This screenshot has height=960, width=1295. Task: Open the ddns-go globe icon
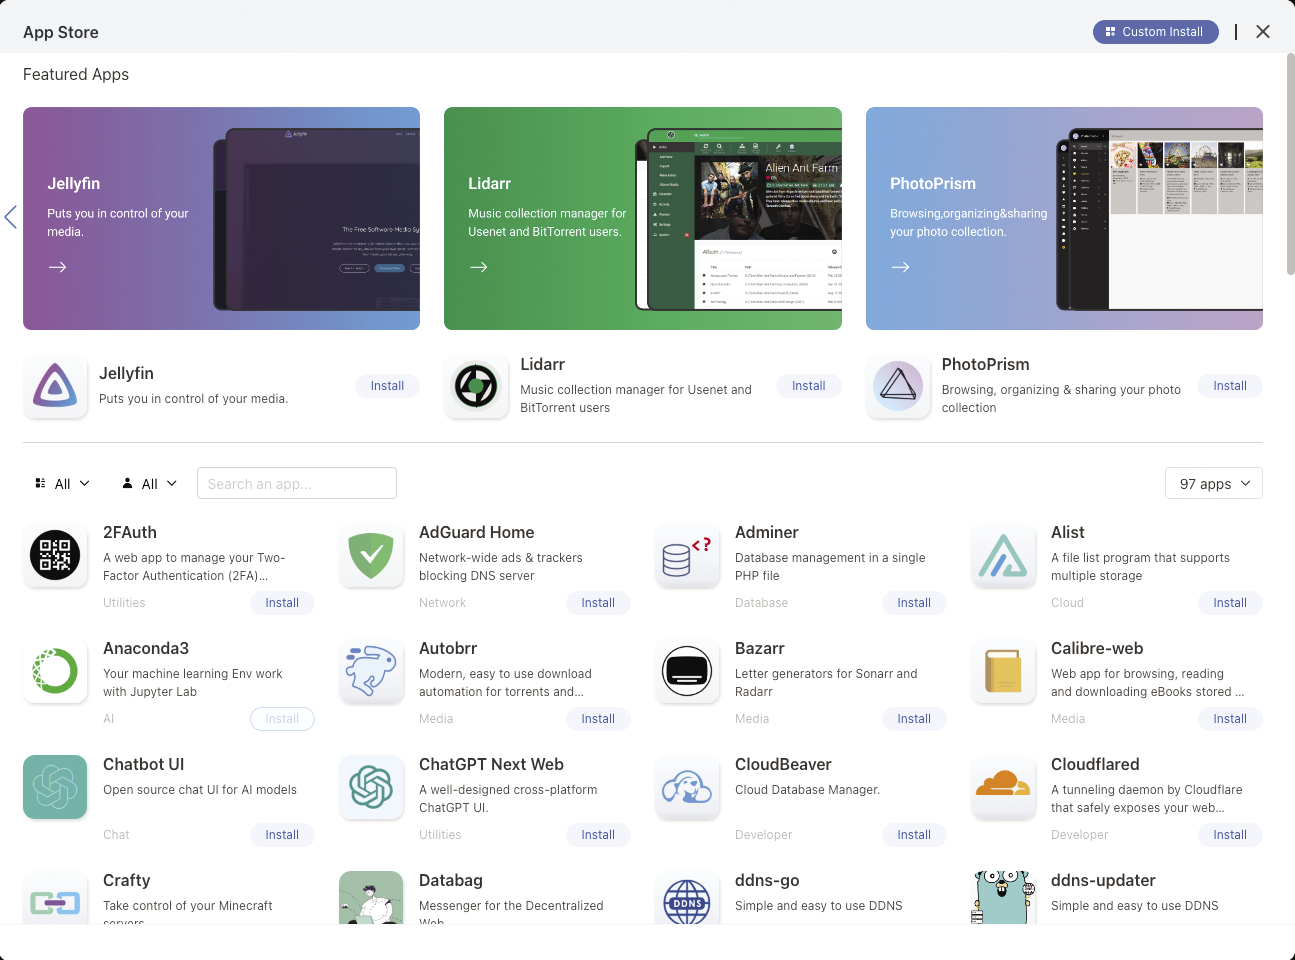click(x=687, y=898)
